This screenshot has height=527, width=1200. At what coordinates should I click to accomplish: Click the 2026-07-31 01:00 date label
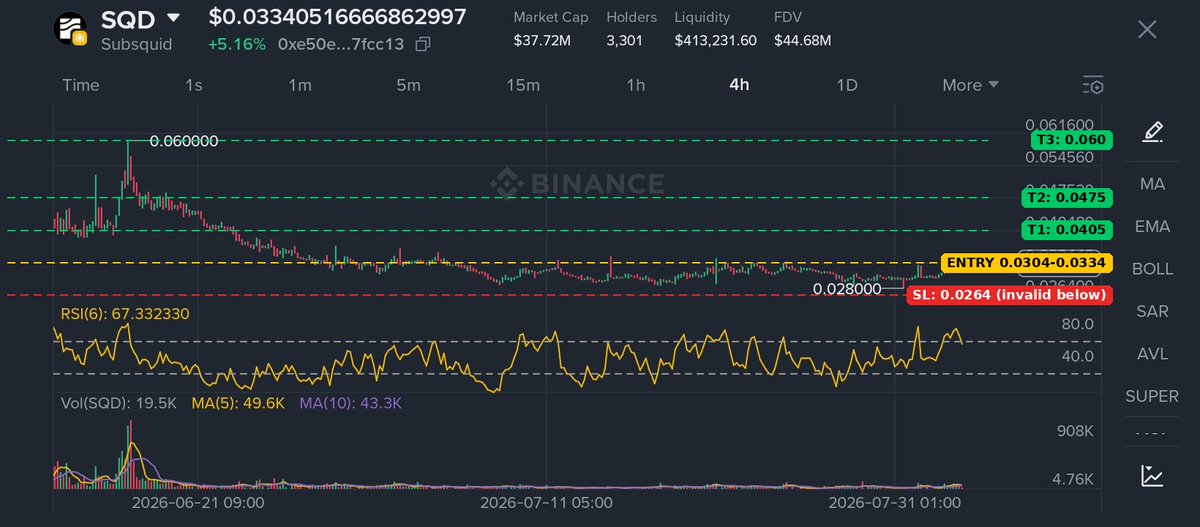point(895,502)
